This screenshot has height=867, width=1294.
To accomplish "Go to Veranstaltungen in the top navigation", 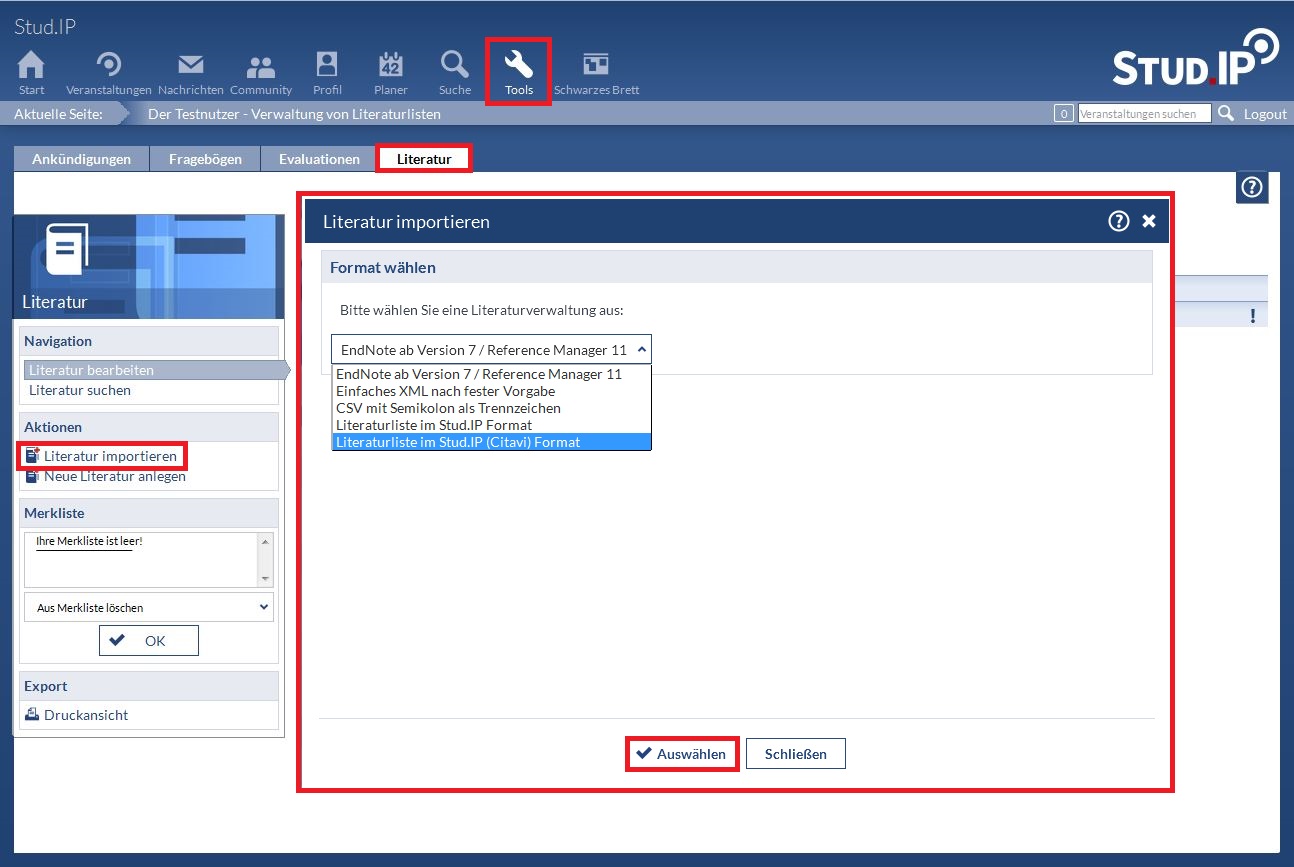I will (x=109, y=66).
